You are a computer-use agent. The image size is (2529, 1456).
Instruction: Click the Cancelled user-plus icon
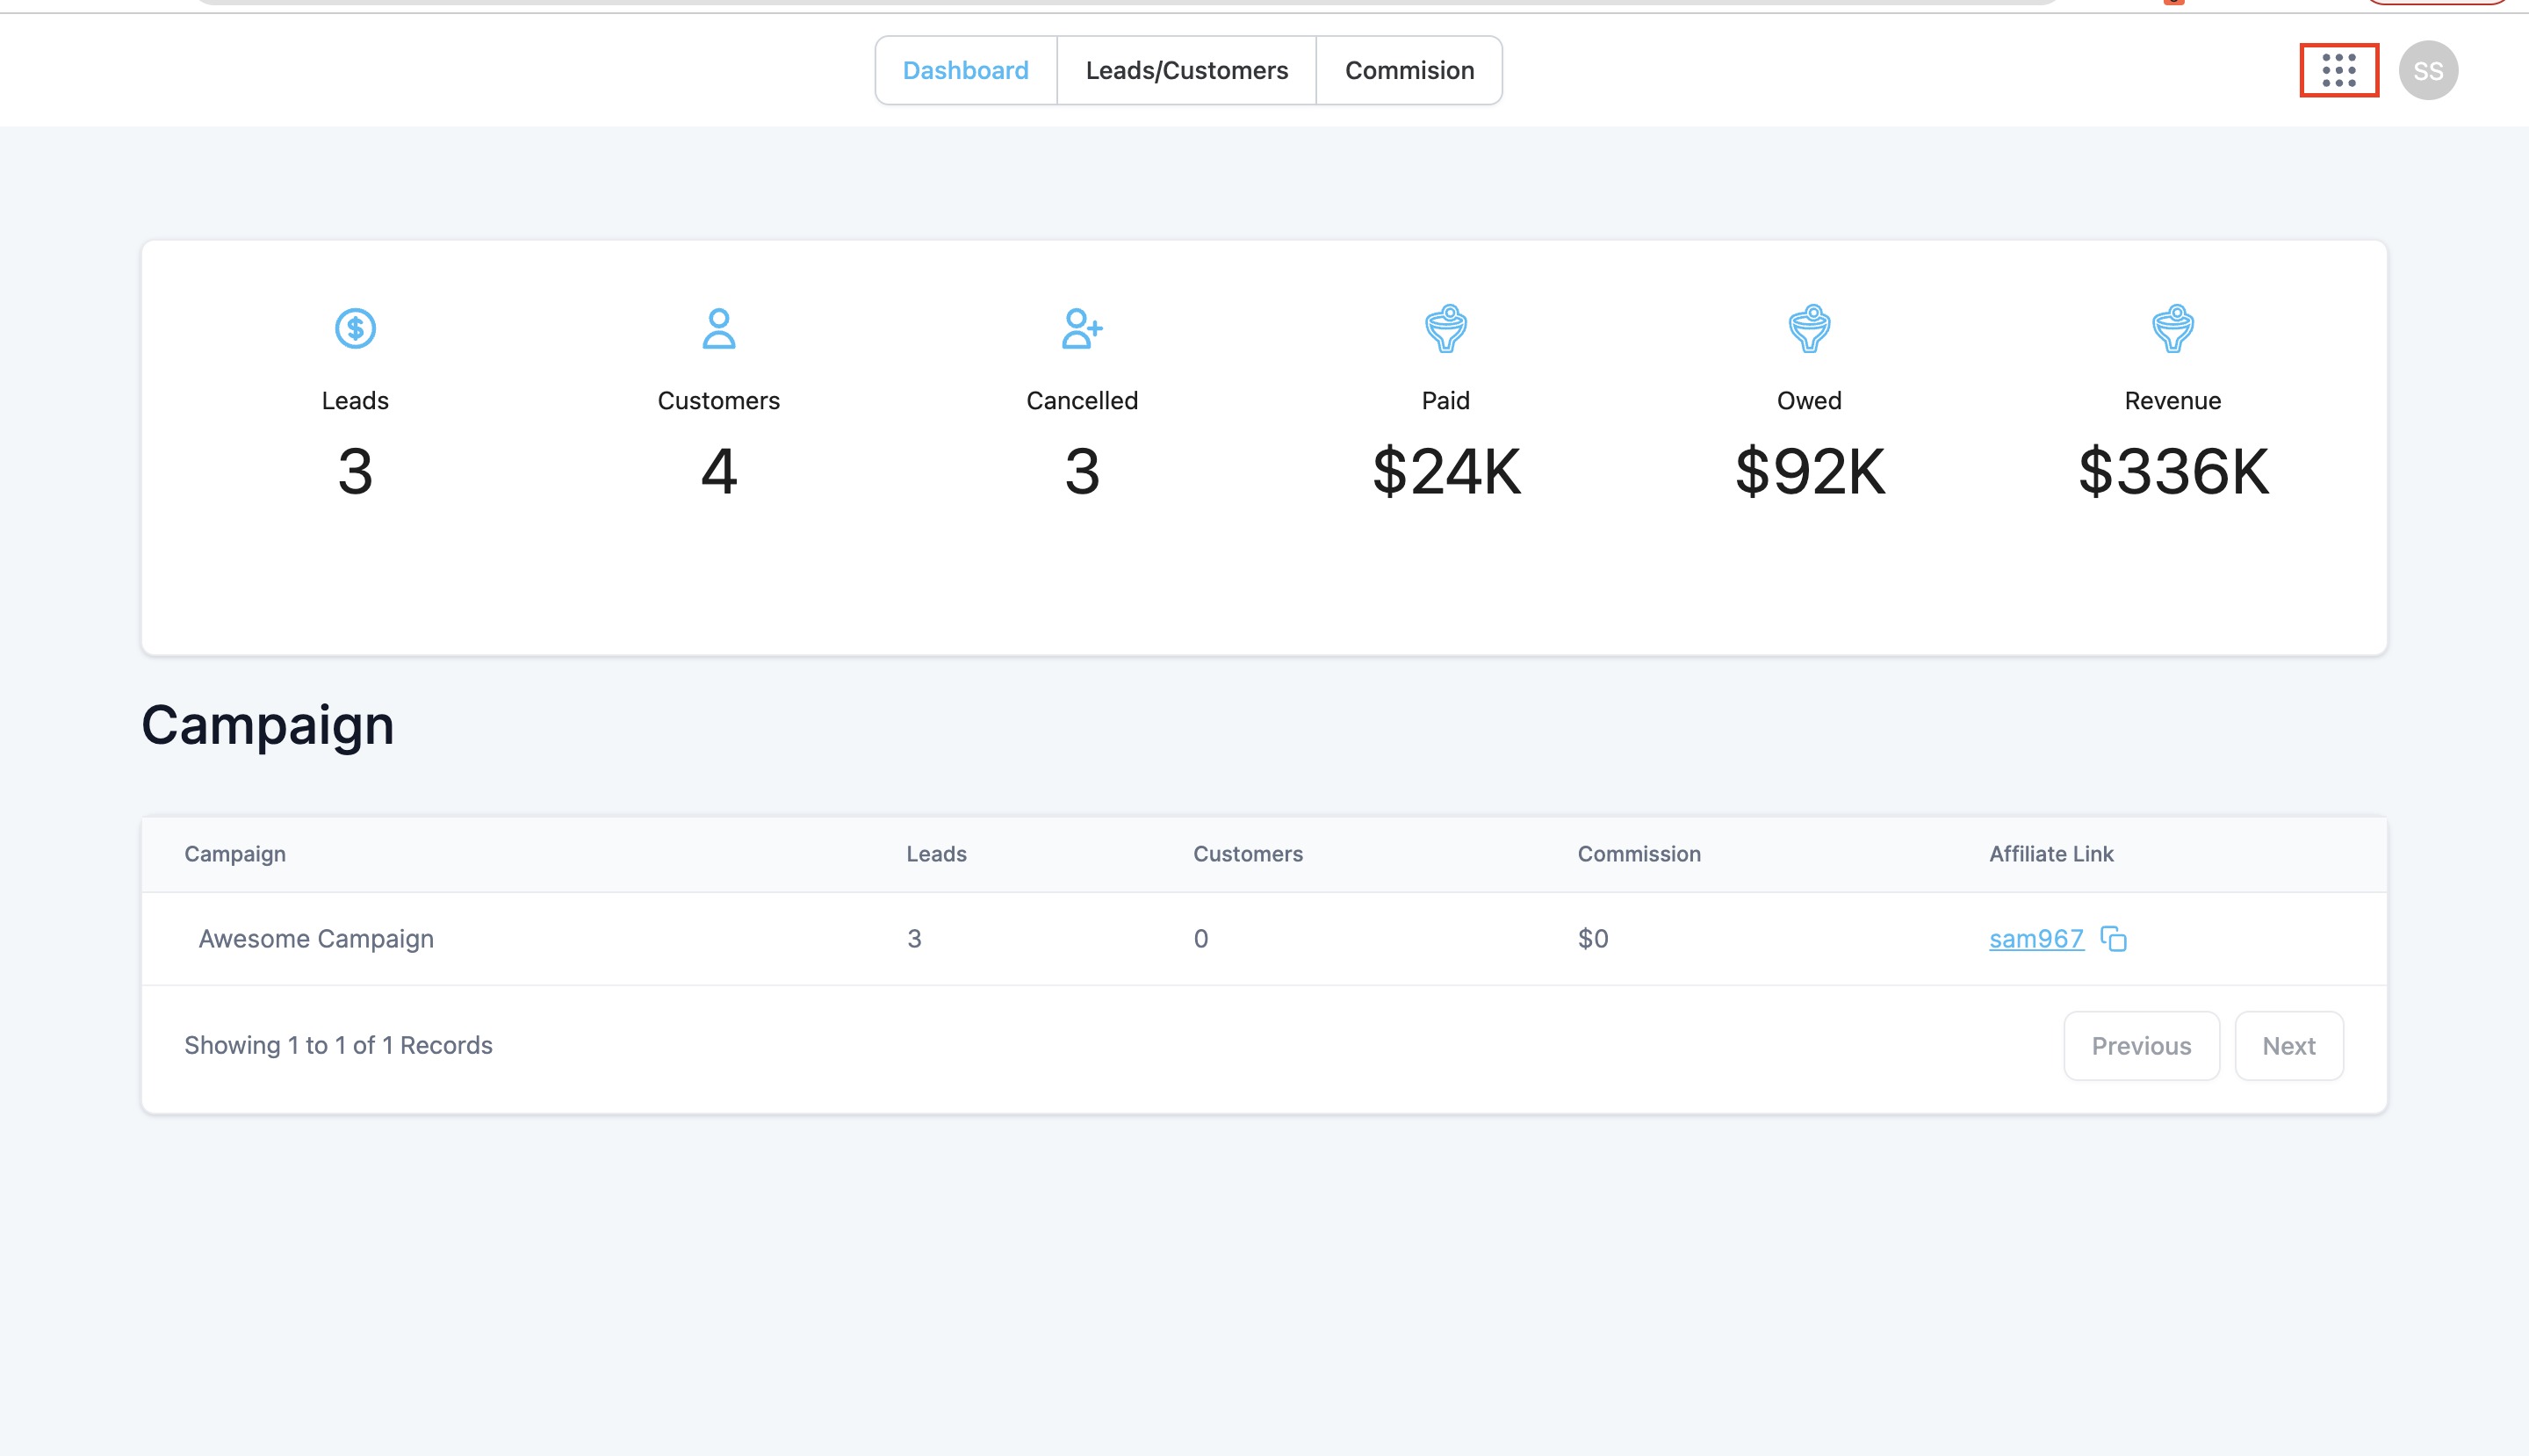1081,328
